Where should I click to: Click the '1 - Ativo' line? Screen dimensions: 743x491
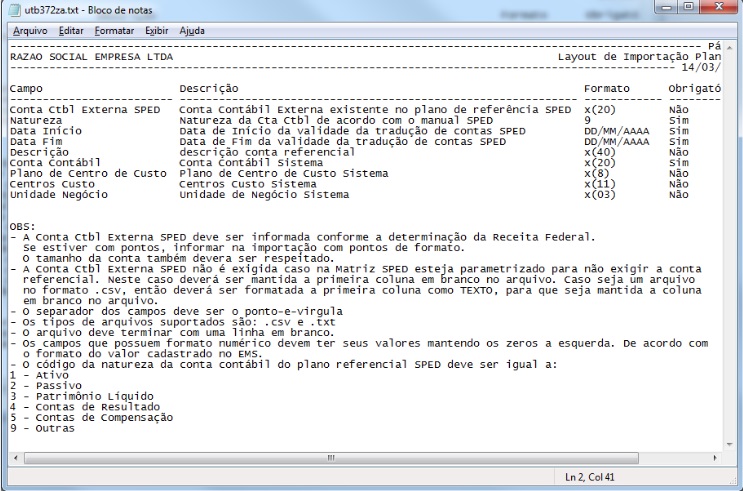pos(39,375)
